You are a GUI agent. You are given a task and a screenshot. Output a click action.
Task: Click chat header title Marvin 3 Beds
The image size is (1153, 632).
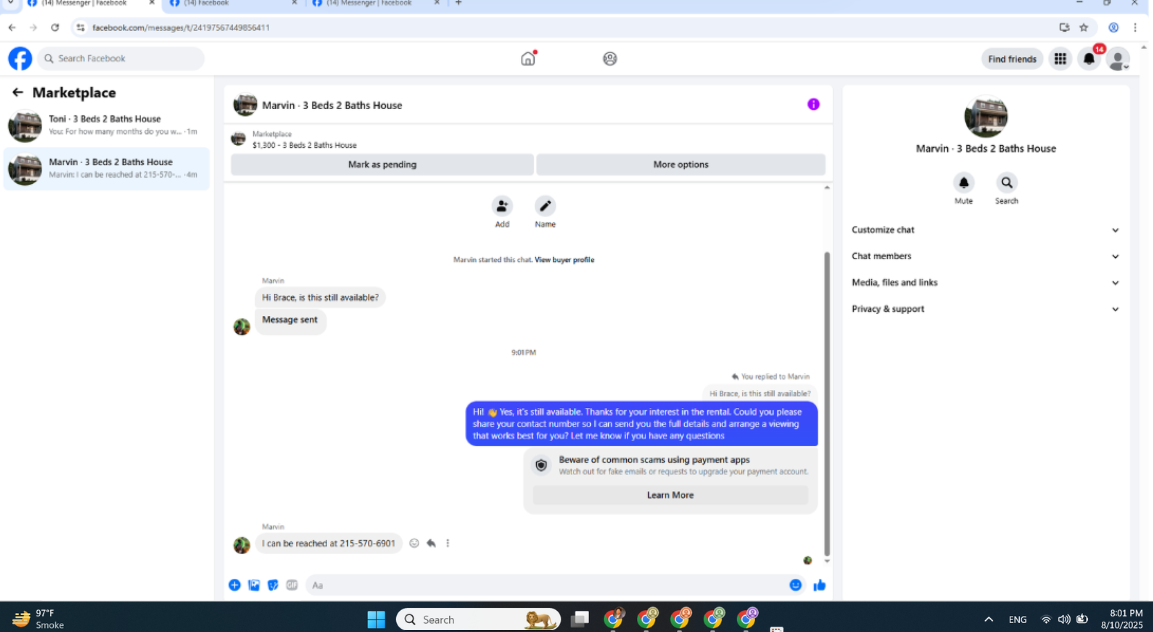(x=332, y=105)
